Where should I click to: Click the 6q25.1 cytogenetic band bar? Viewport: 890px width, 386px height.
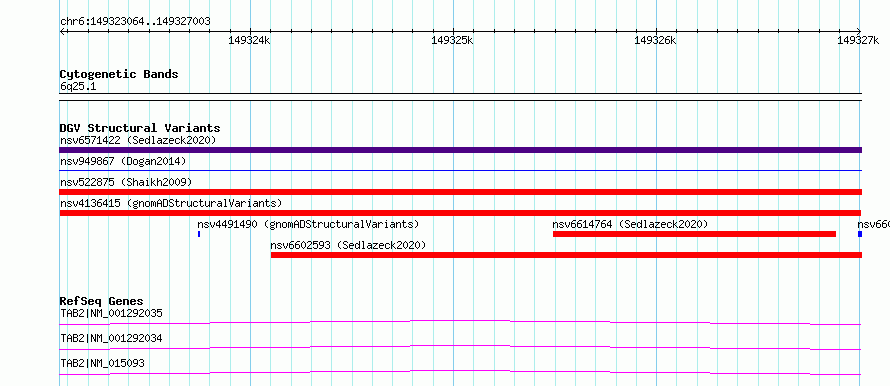pos(460,97)
